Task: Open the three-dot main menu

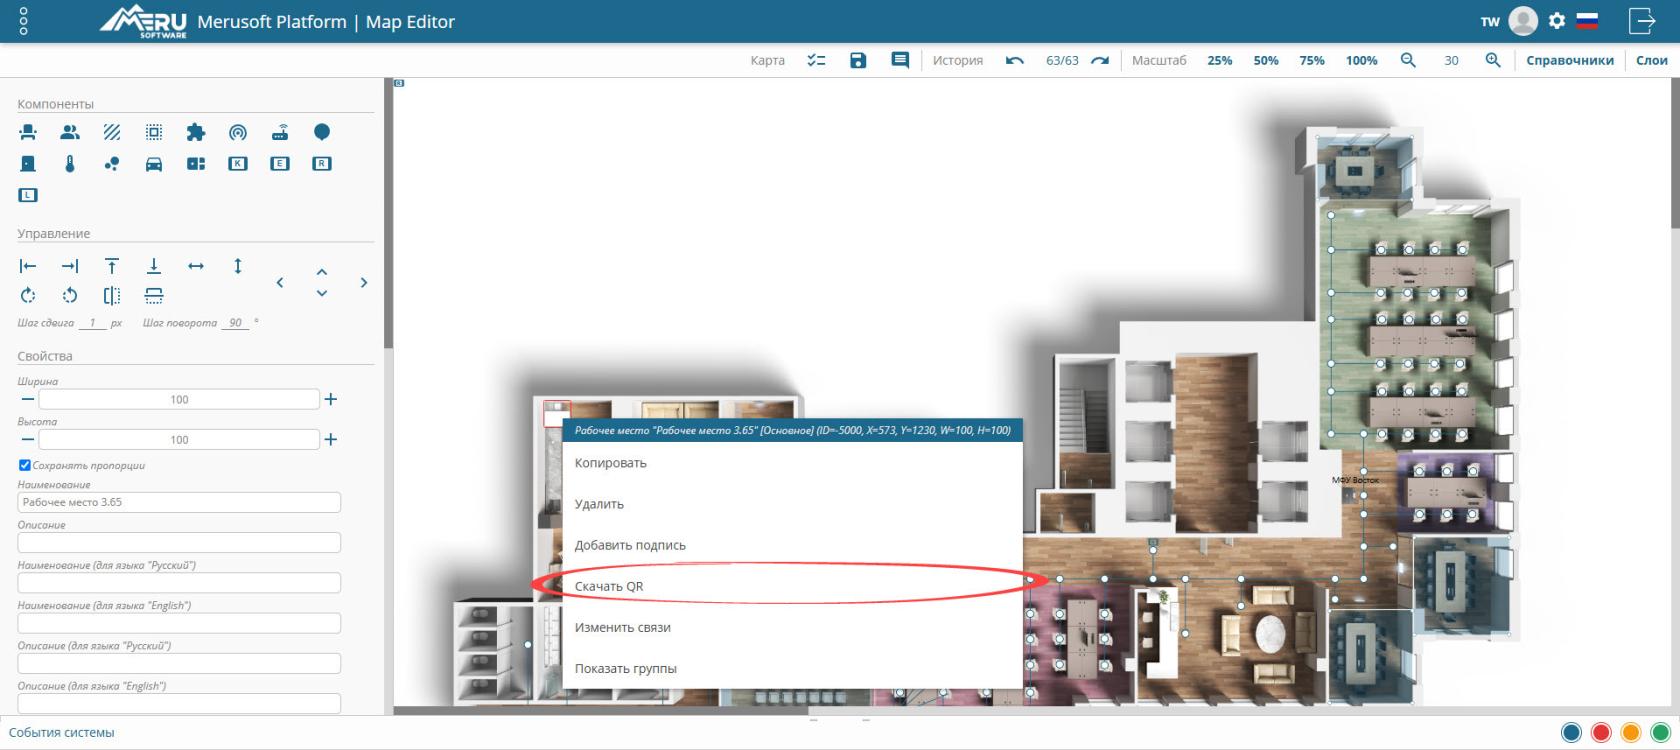Action: 24,21
